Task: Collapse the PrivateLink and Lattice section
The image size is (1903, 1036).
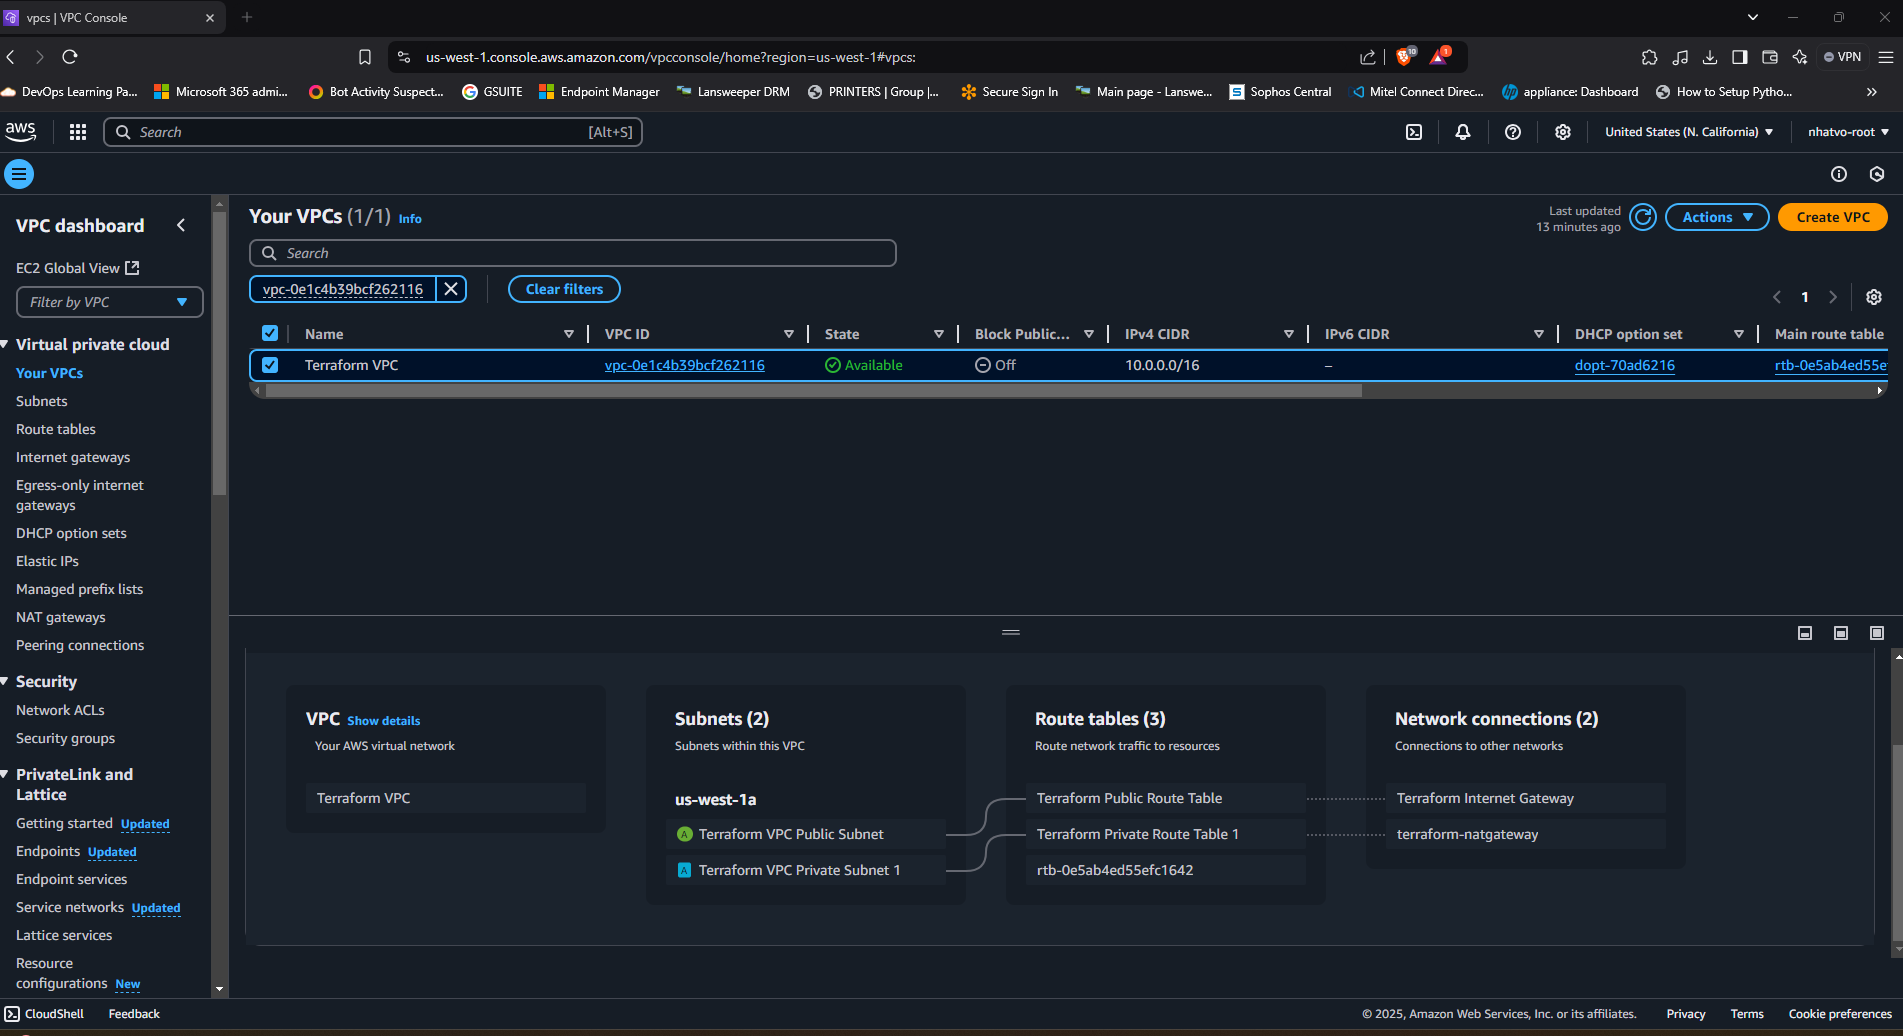Action: pos(6,774)
